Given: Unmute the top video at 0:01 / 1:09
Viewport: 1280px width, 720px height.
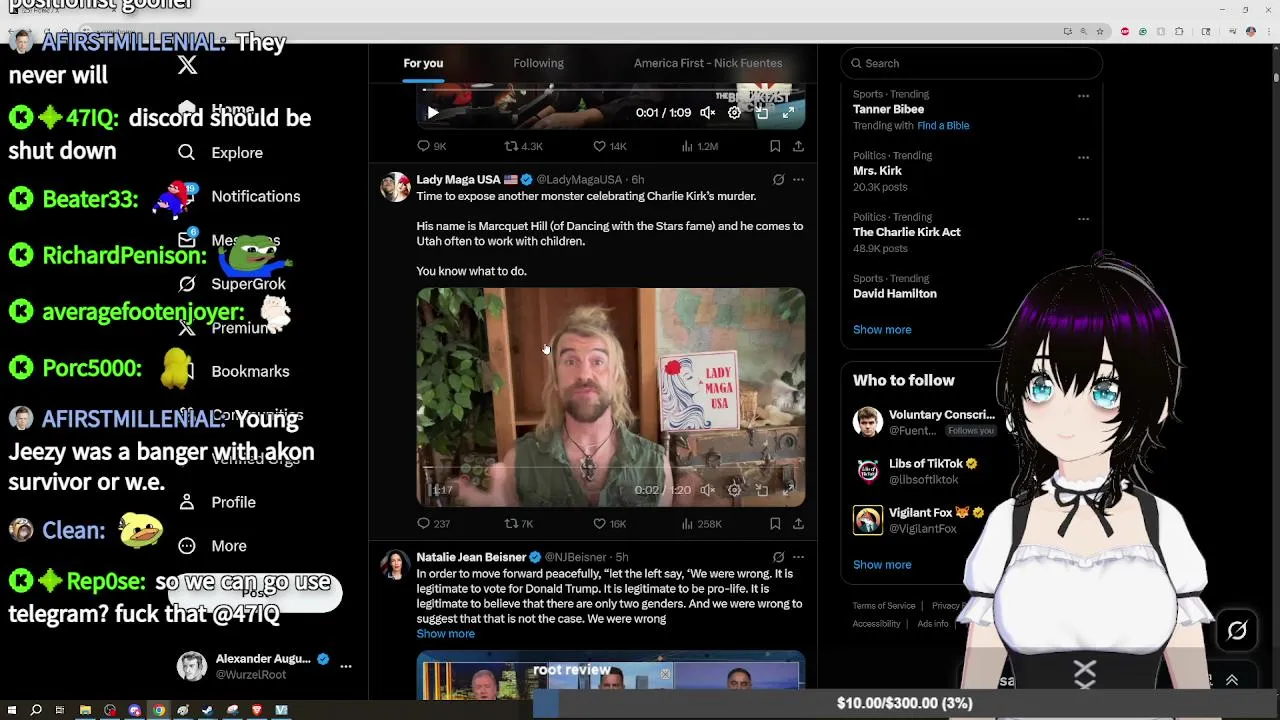Looking at the screenshot, I should 708,113.
